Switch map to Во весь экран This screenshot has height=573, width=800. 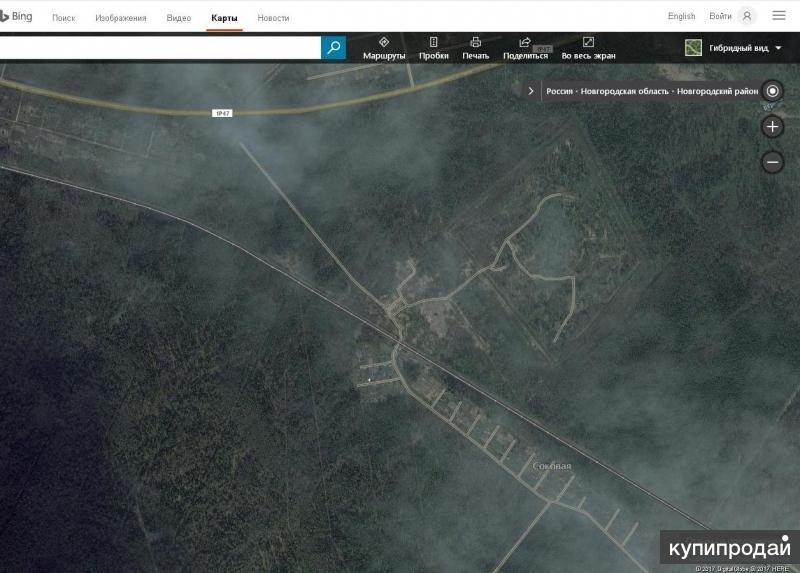tap(588, 48)
